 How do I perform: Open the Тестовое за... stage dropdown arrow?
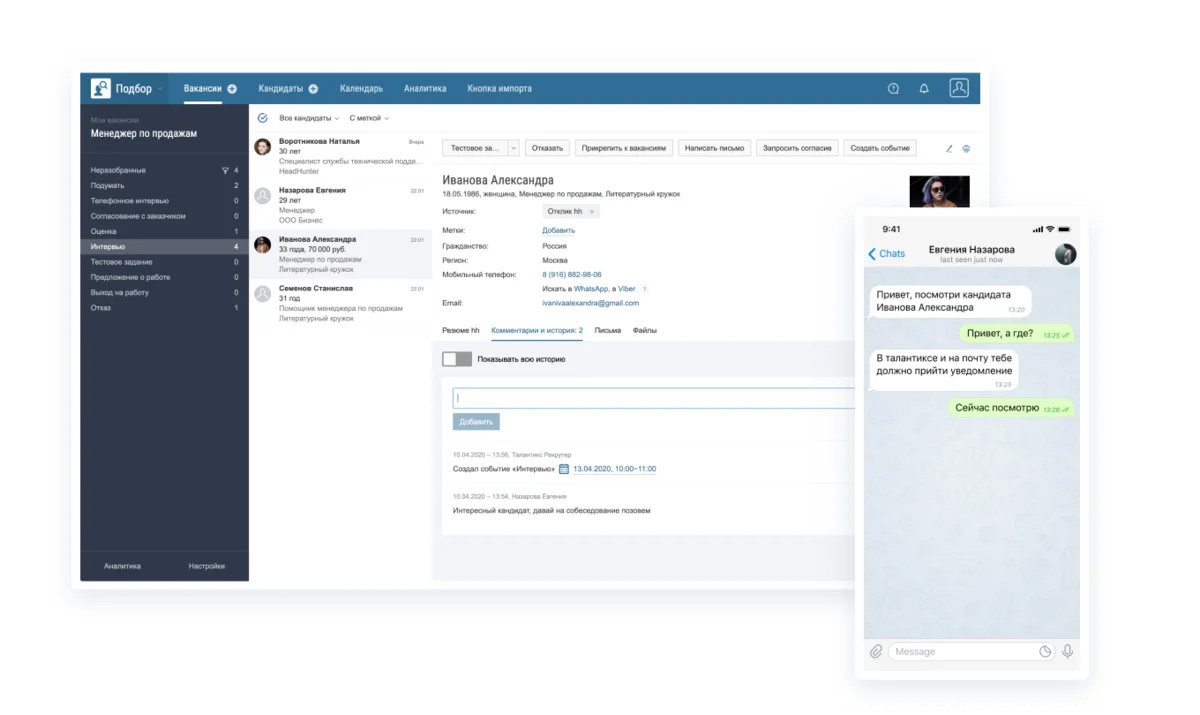click(x=514, y=148)
